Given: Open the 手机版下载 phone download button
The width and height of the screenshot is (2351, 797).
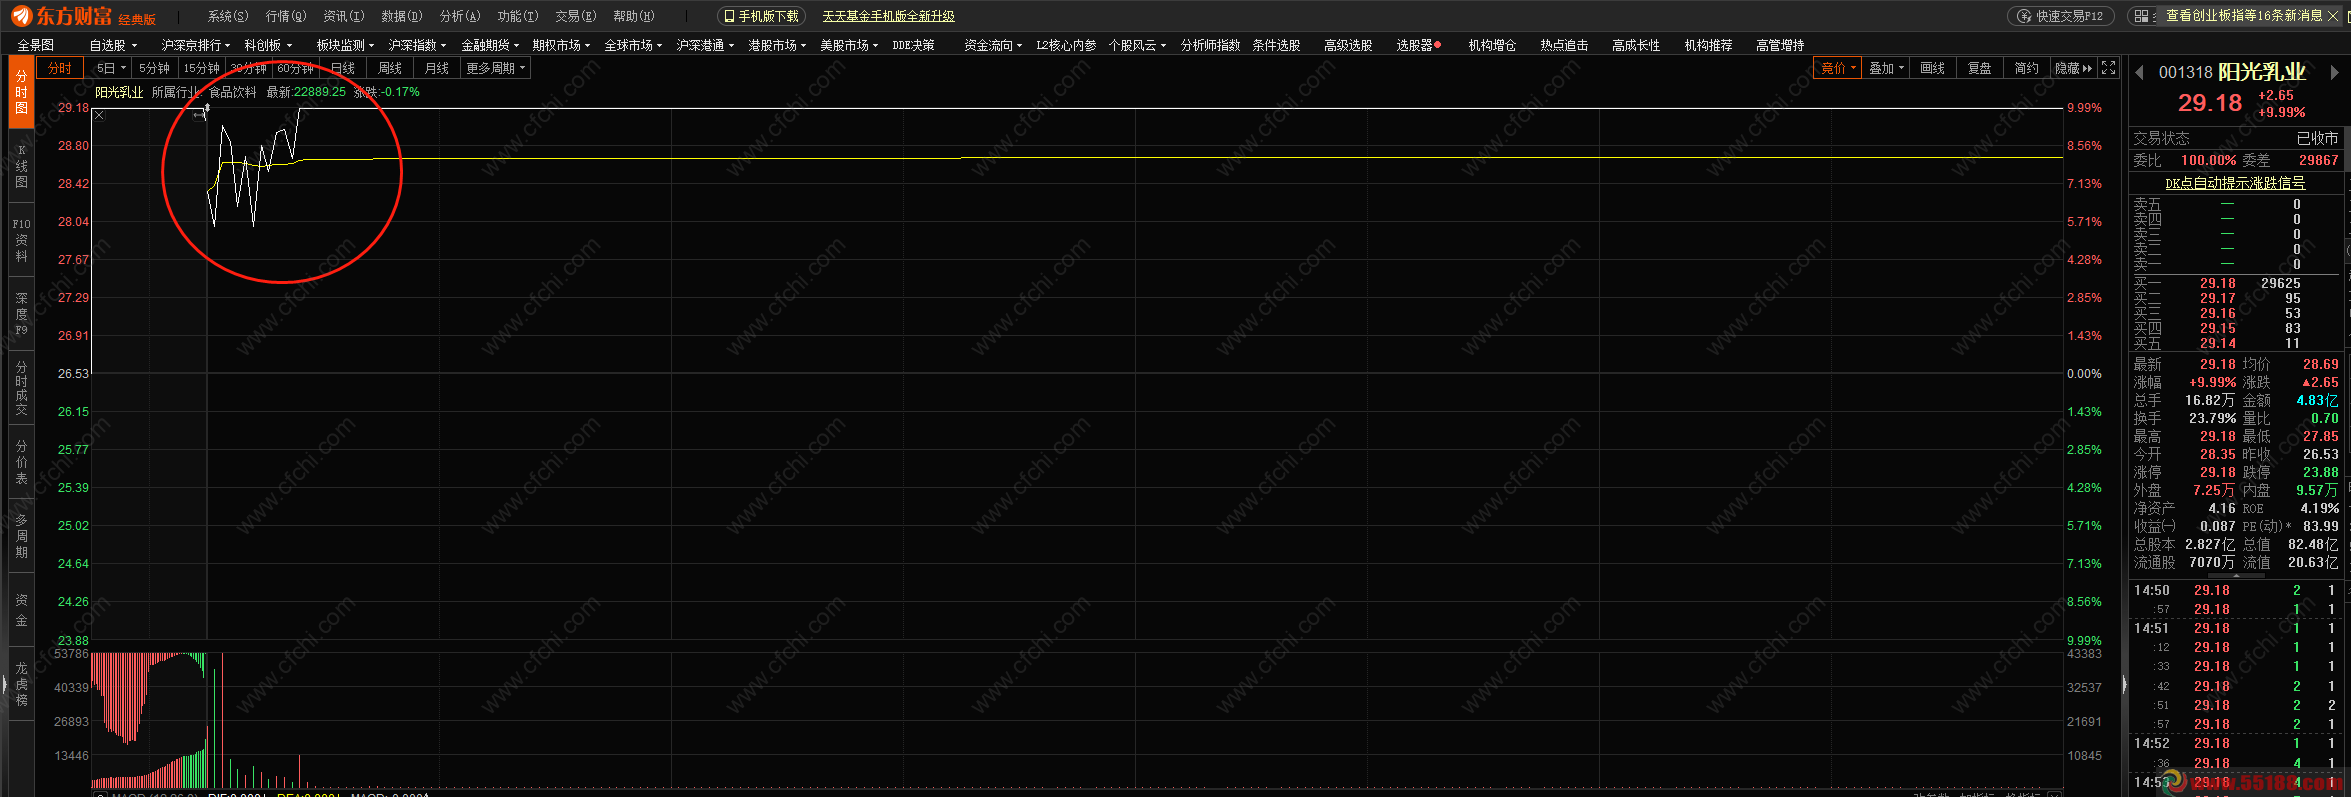Looking at the screenshot, I should pos(761,16).
